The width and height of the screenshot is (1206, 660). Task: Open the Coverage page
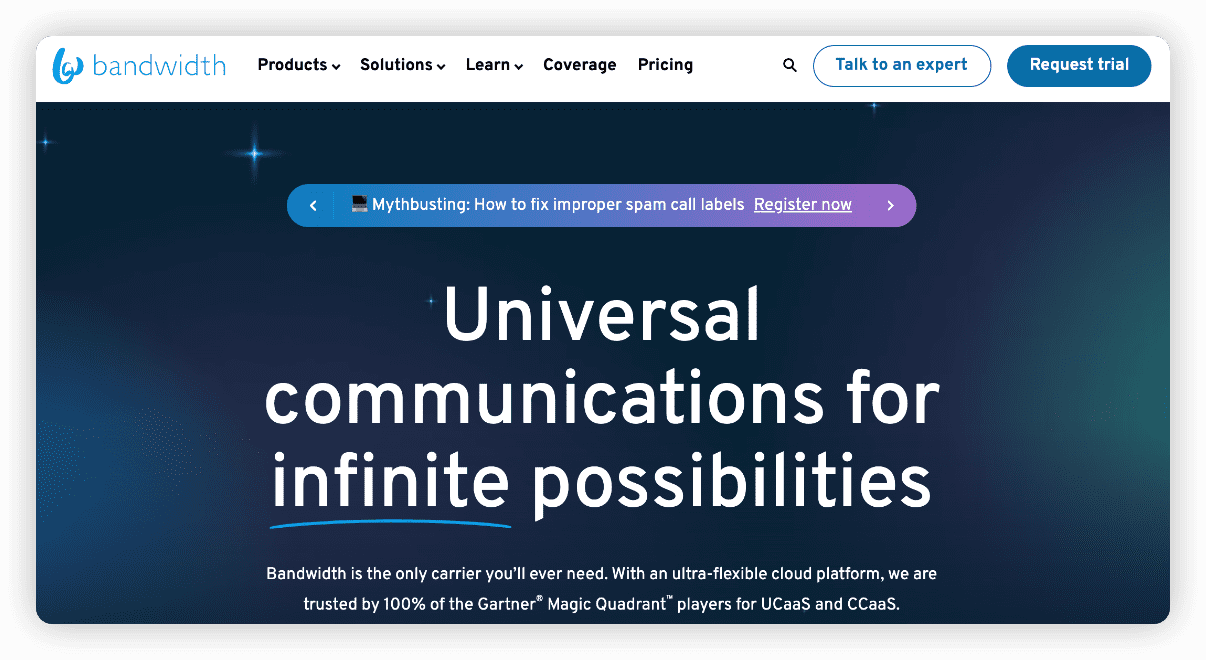(x=580, y=65)
